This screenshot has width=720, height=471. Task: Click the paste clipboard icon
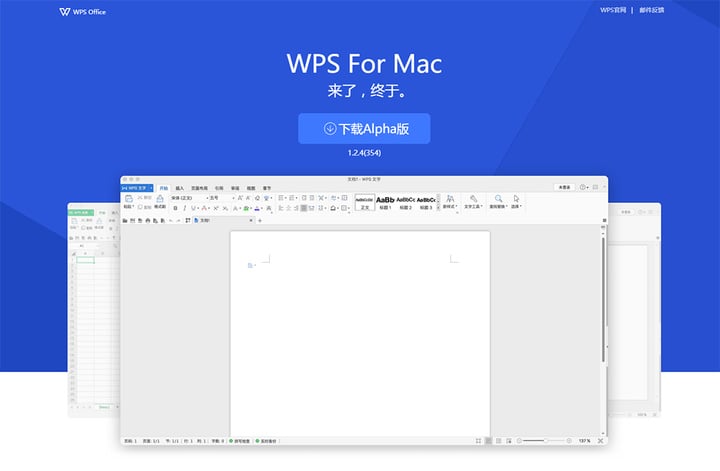coord(129,201)
